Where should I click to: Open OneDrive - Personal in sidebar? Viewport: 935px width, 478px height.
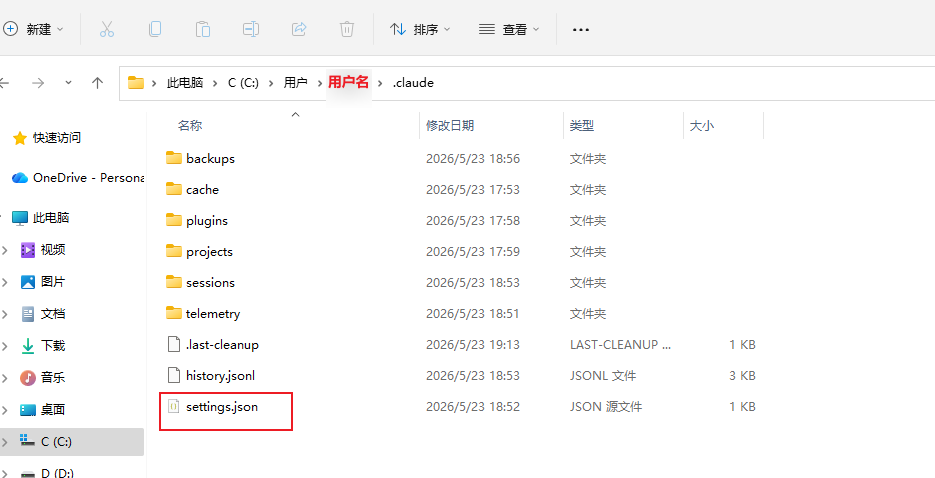78,178
